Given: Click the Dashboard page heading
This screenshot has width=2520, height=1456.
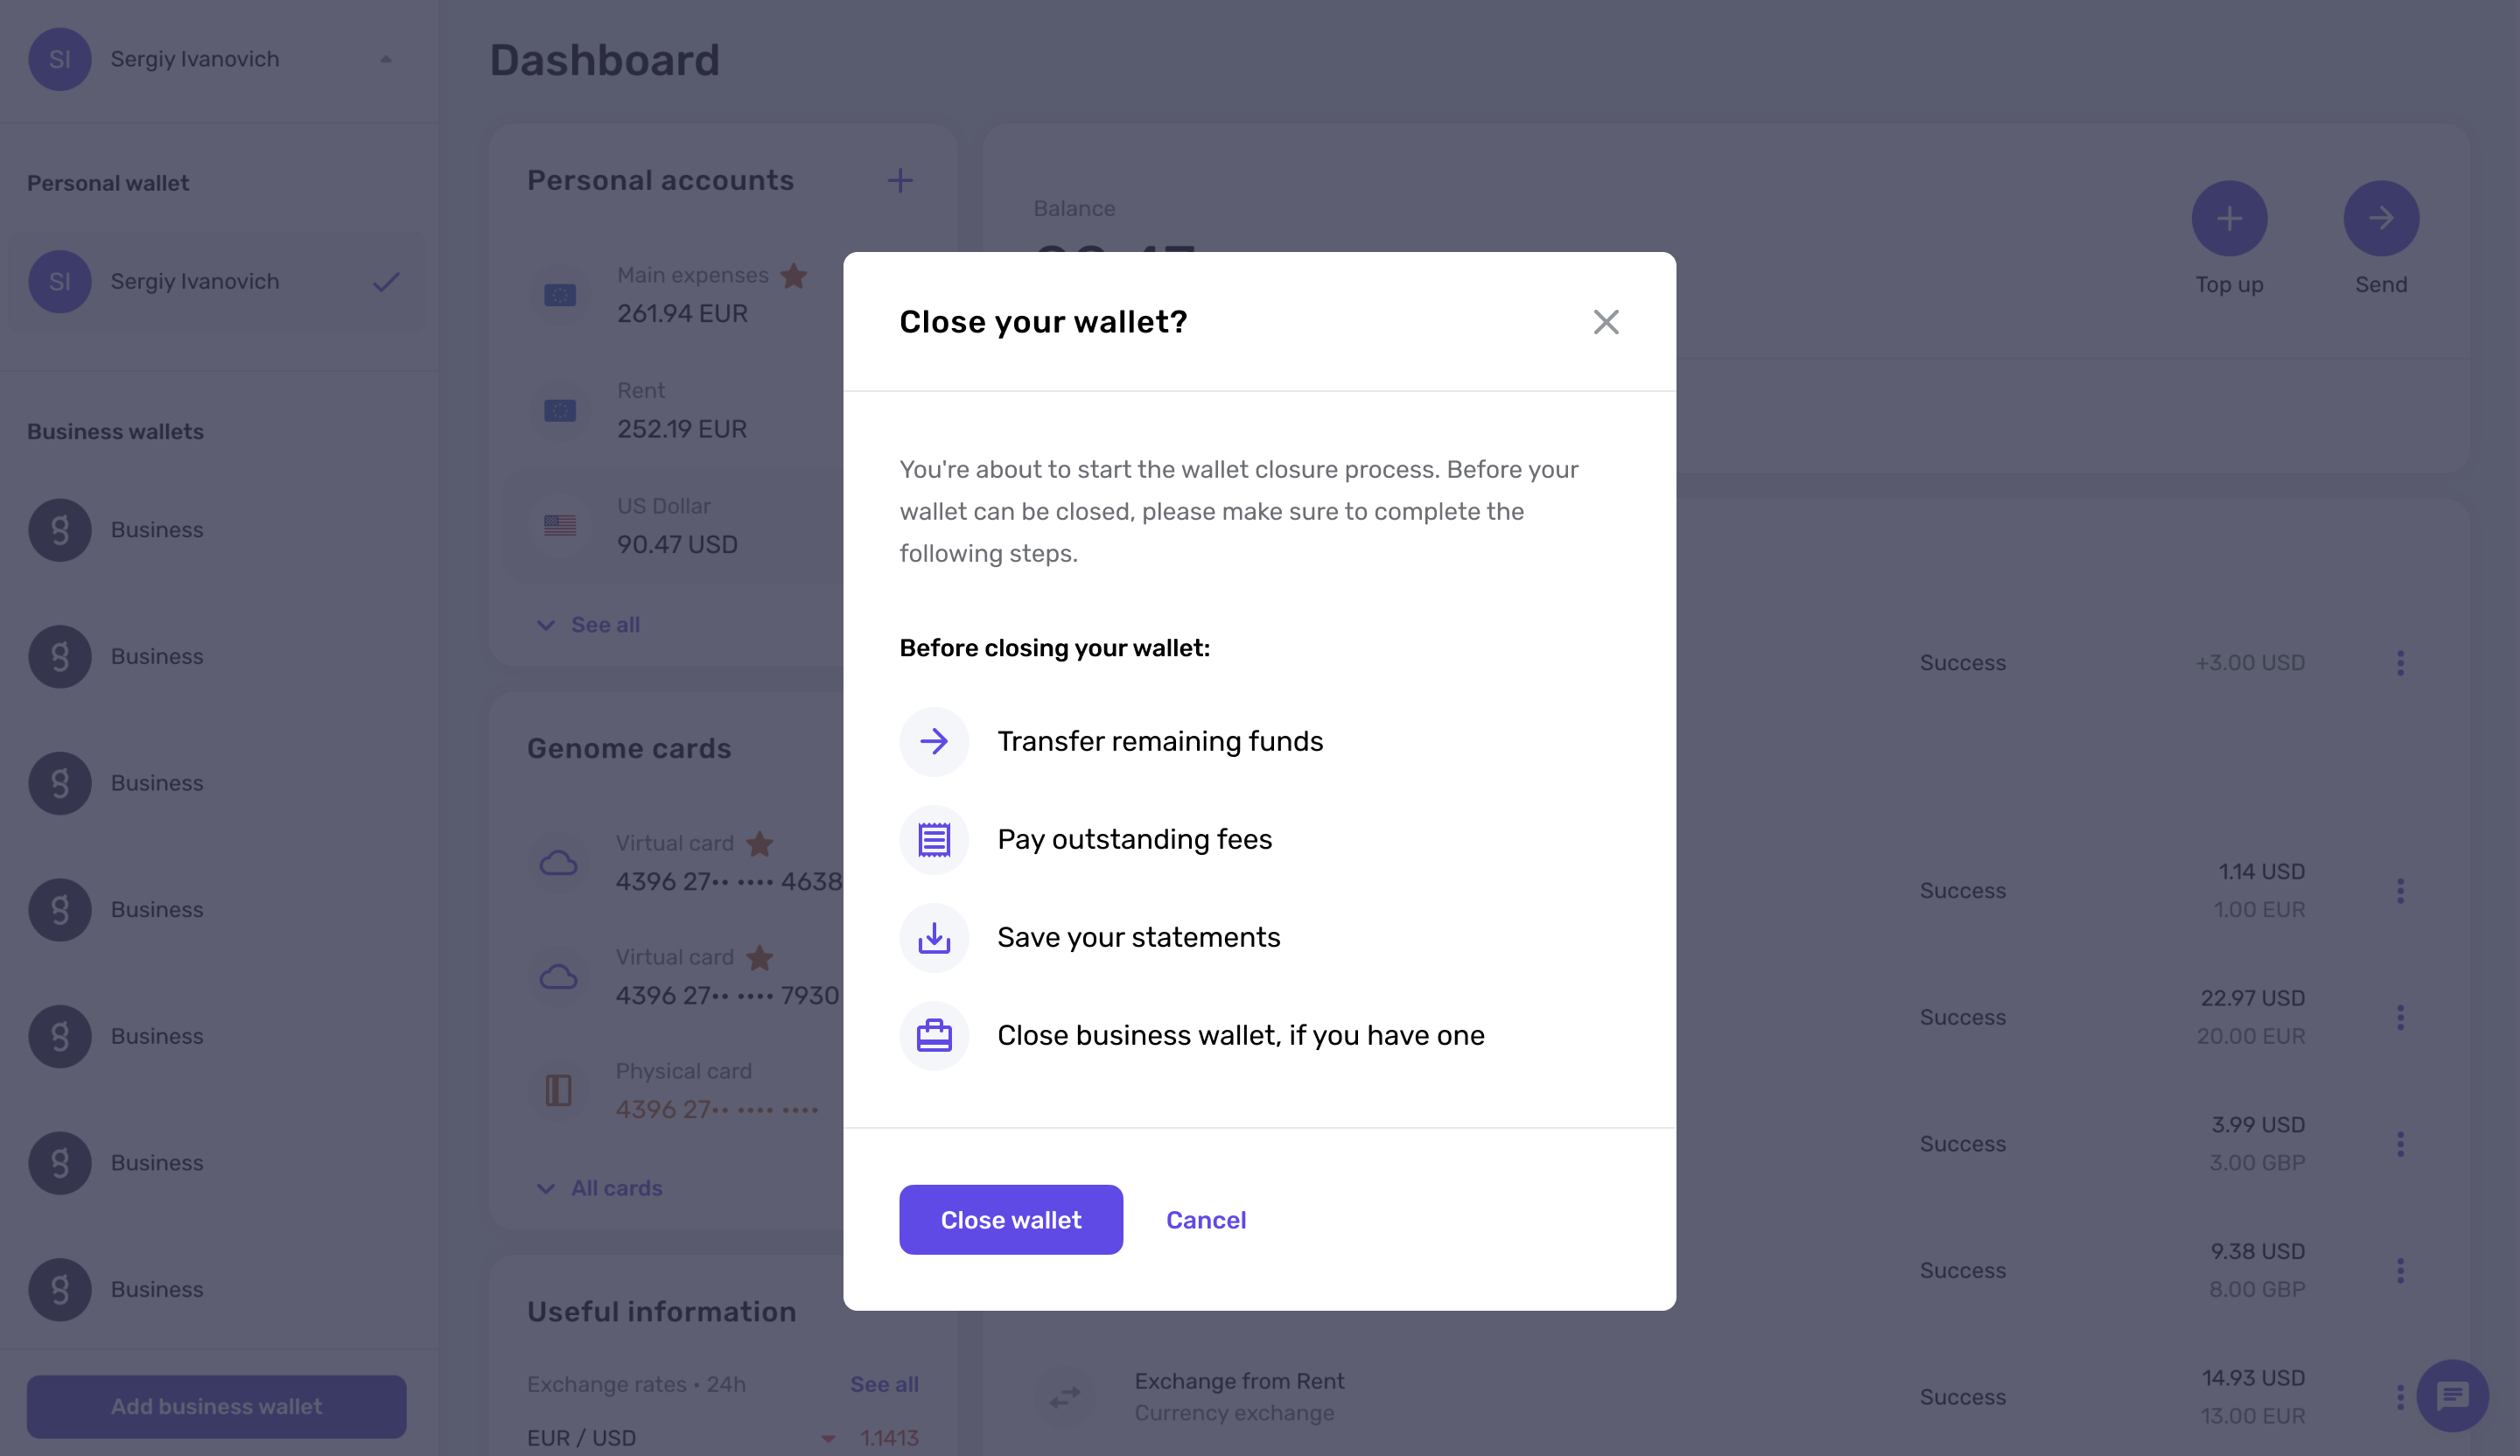Looking at the screenshot, I should click(x=604, y=60).
